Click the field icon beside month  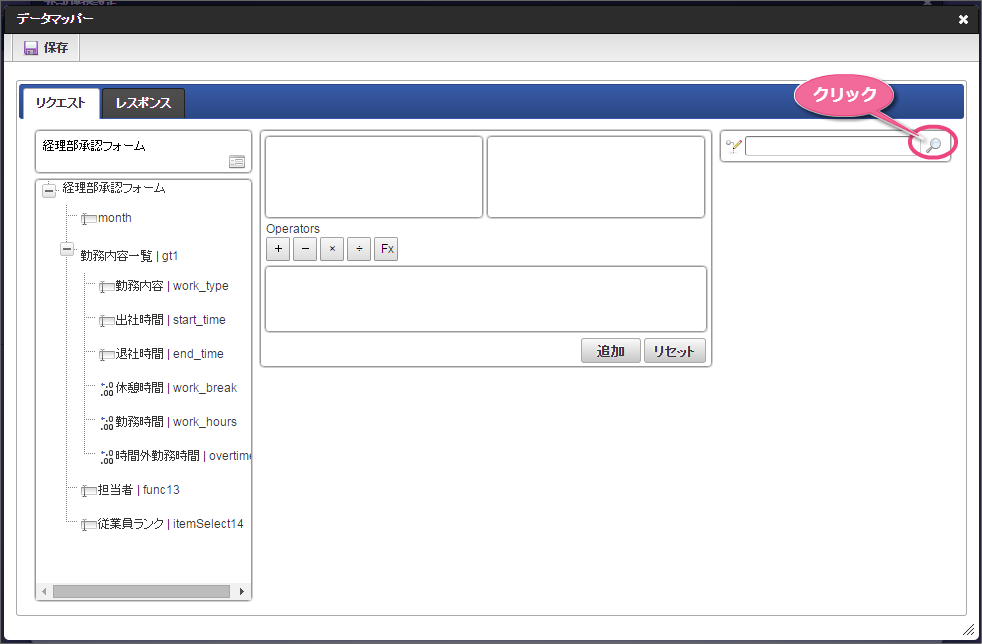(x=88, y=219)
